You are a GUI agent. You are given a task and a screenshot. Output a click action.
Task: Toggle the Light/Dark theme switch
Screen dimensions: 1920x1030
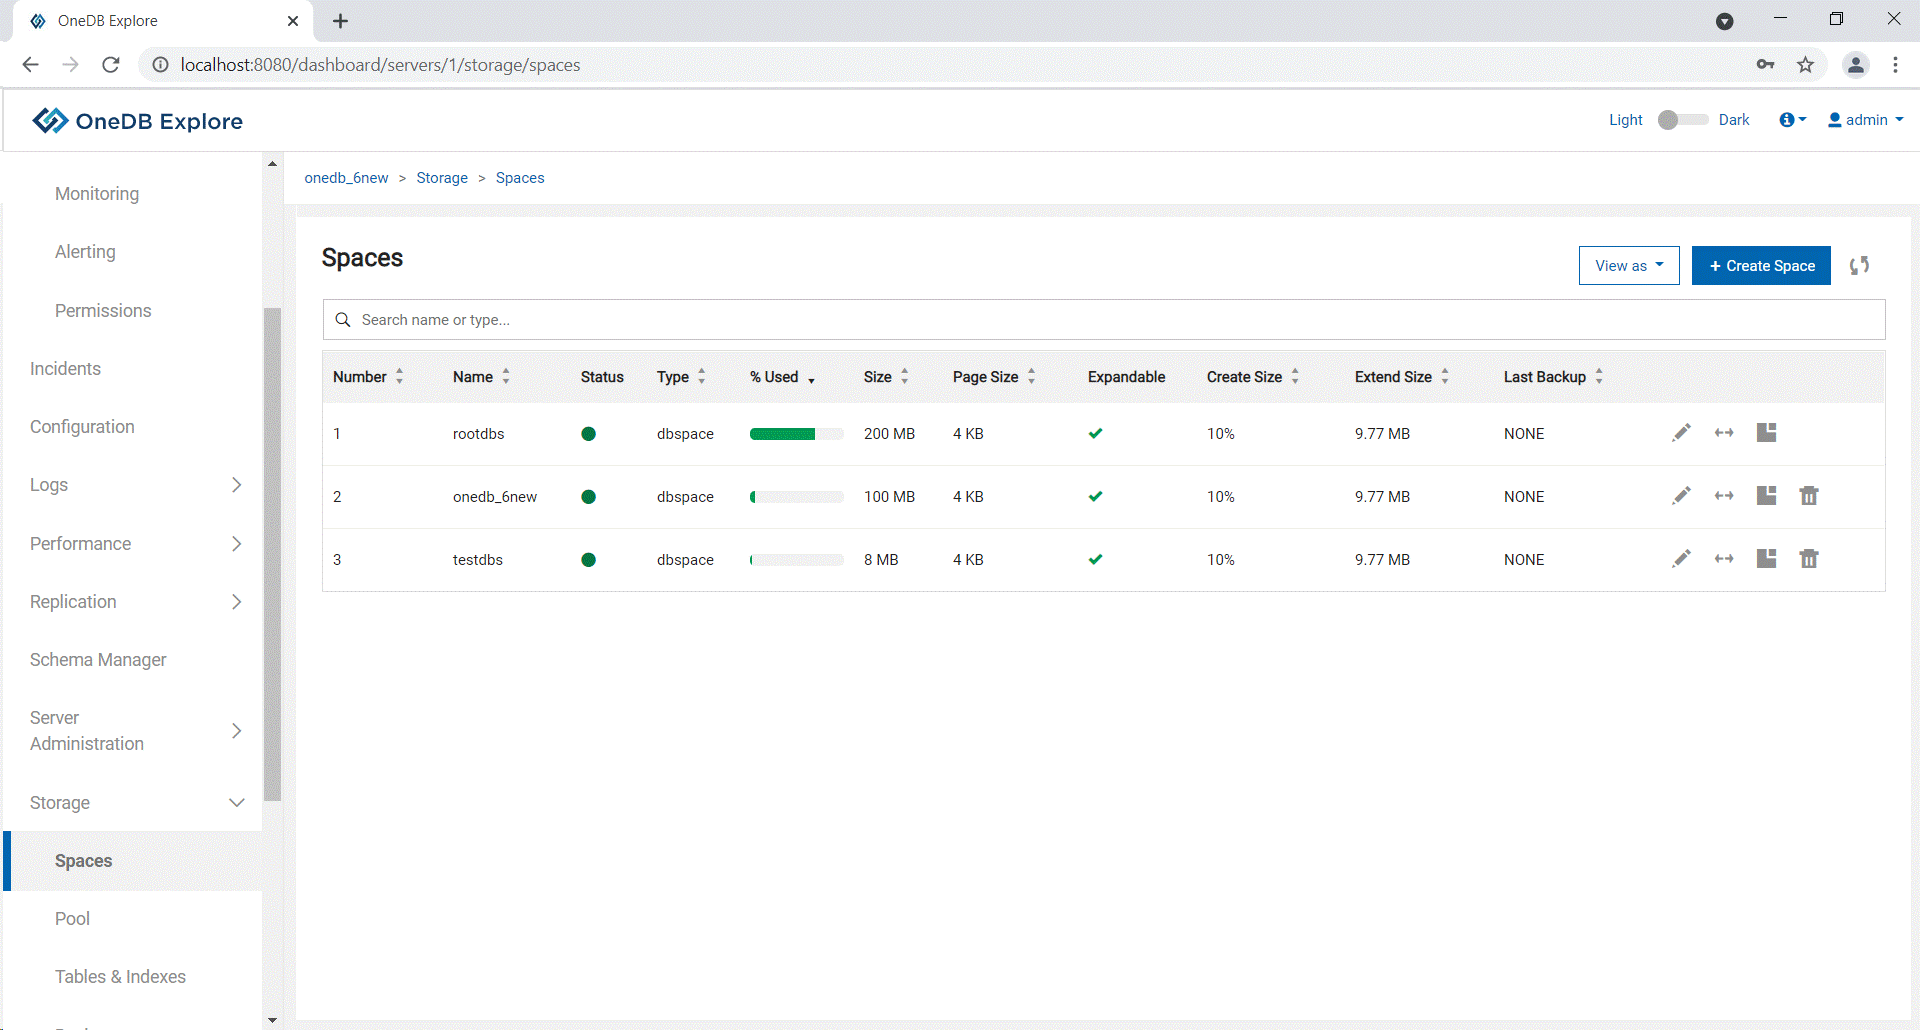point(1682,120)
